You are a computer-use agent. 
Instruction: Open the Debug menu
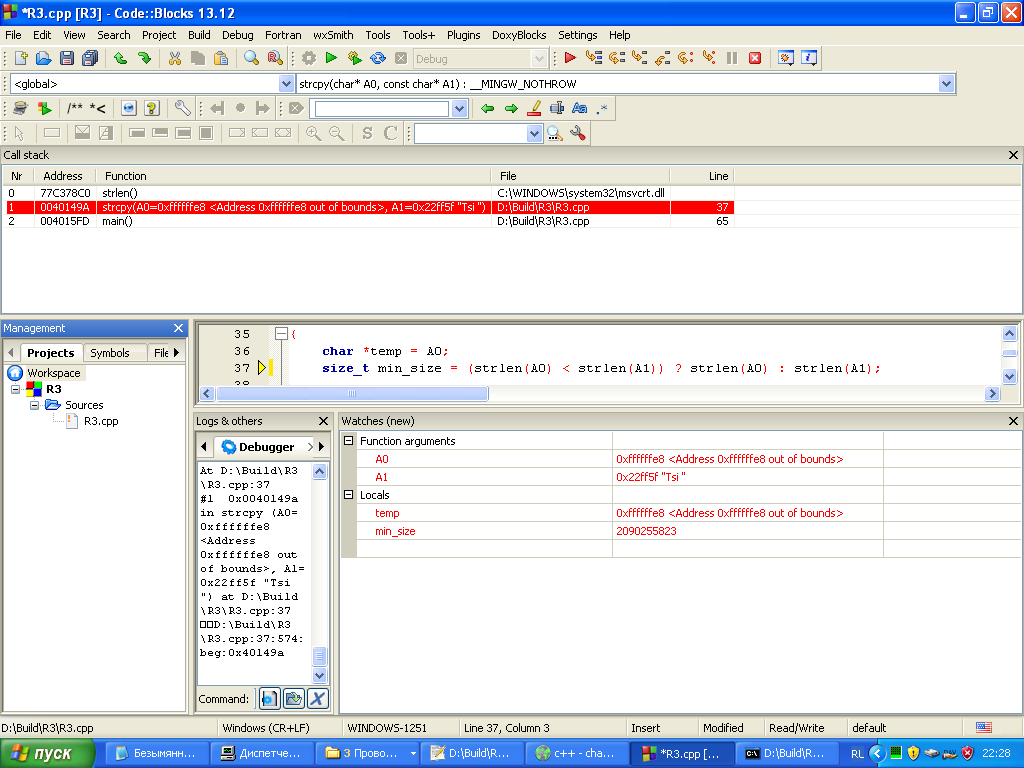click(237, 35)
